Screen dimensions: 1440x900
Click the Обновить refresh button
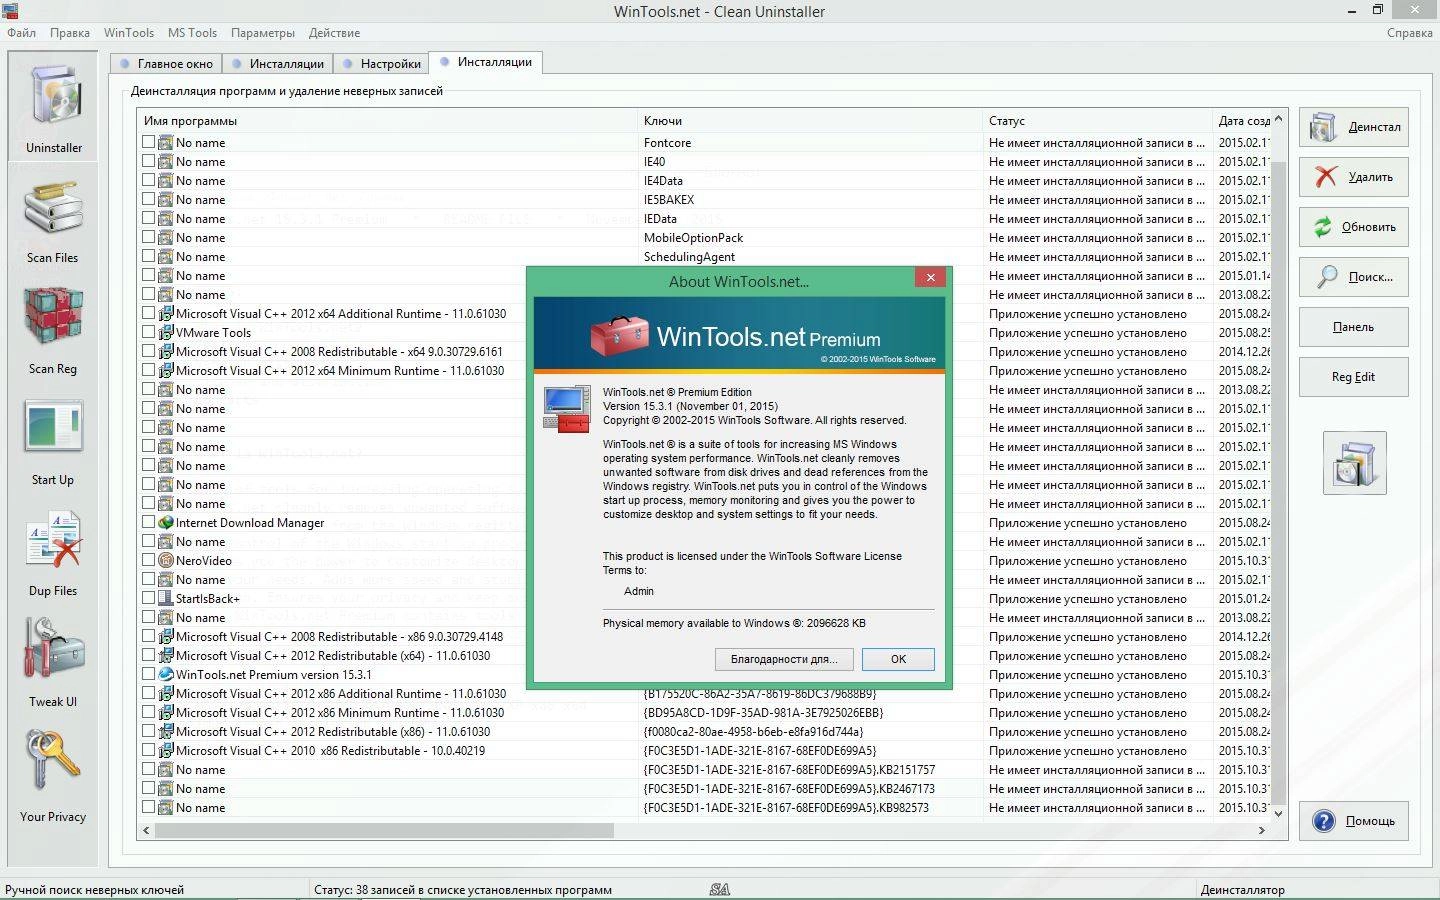click(x=1354, y=227)
